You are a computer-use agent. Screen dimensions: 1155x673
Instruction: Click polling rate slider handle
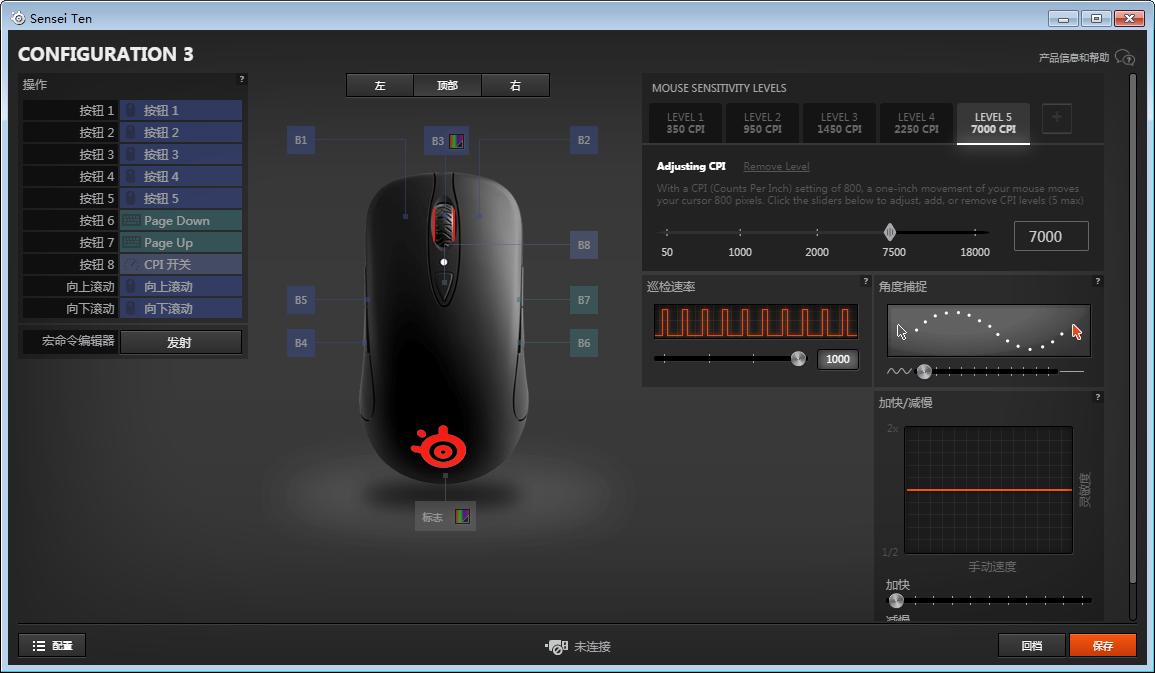click(798, 359)
